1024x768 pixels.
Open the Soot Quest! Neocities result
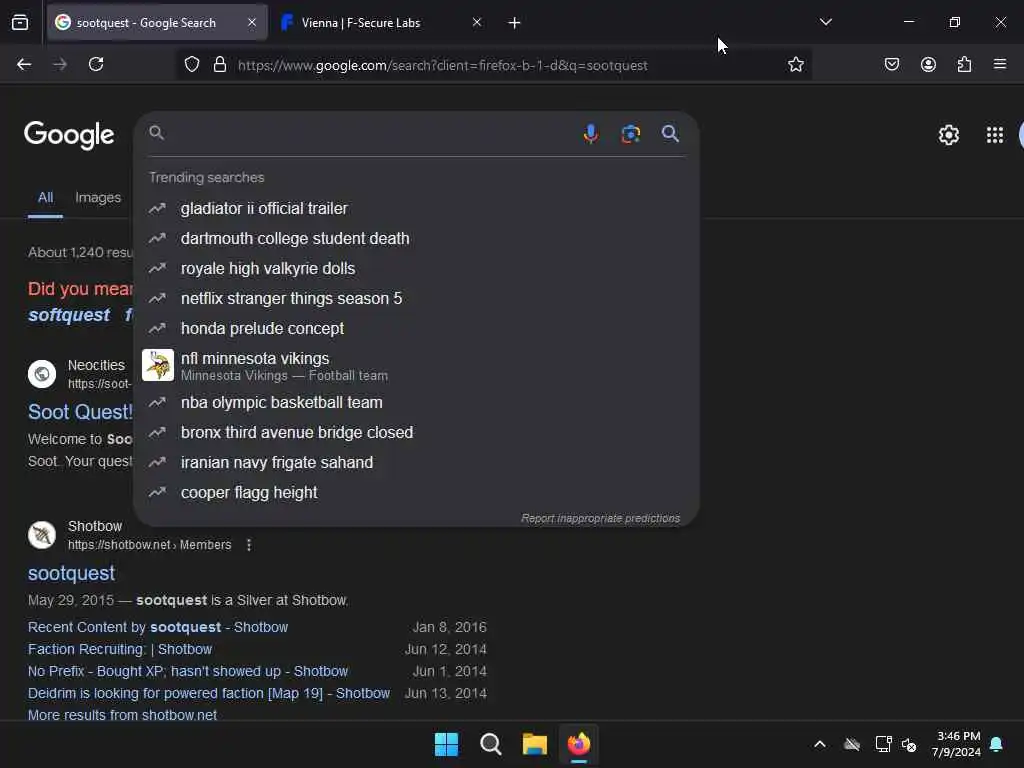(80, 412)
